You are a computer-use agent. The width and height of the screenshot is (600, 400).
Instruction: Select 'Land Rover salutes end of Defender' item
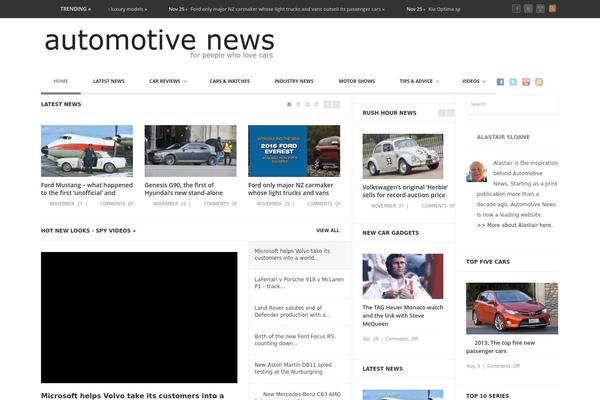click(x=300, y=312)
